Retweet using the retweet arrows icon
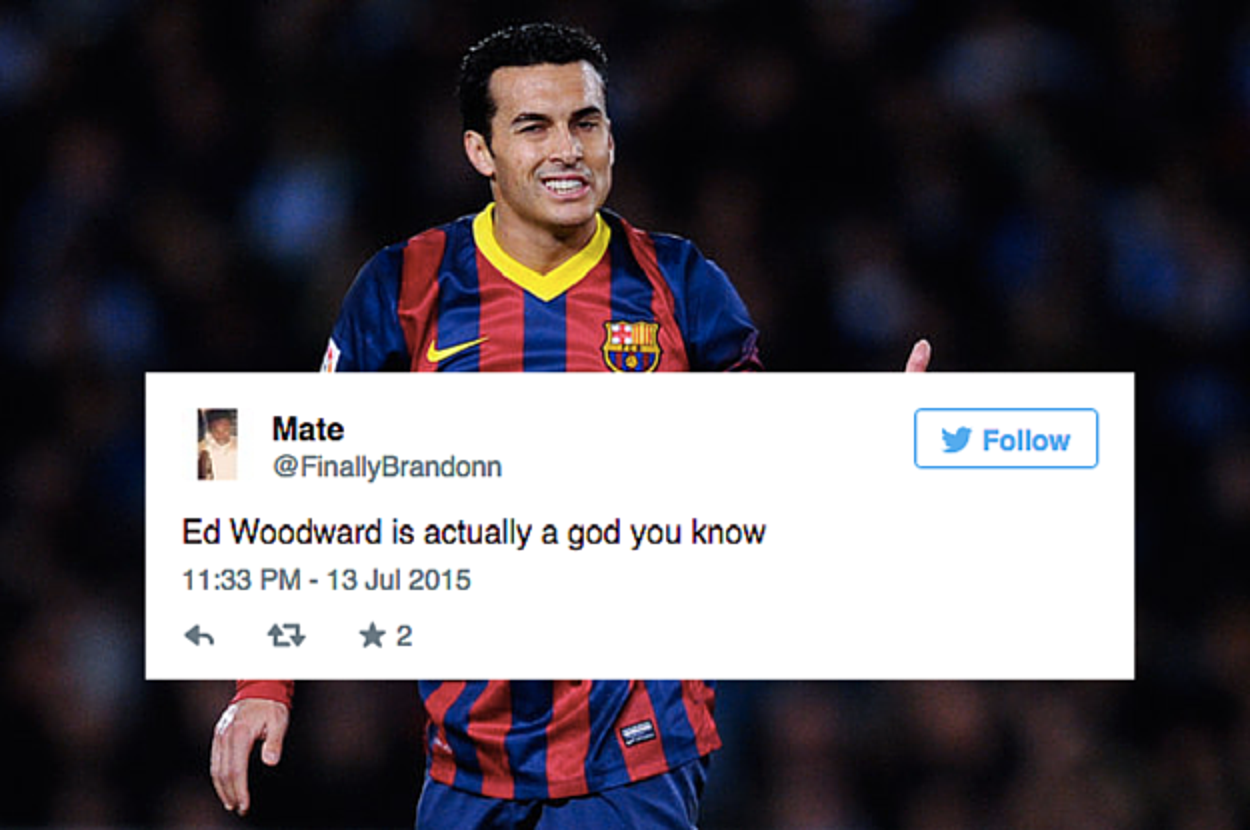Screen dimensions: 1250x830 [286, 636]
